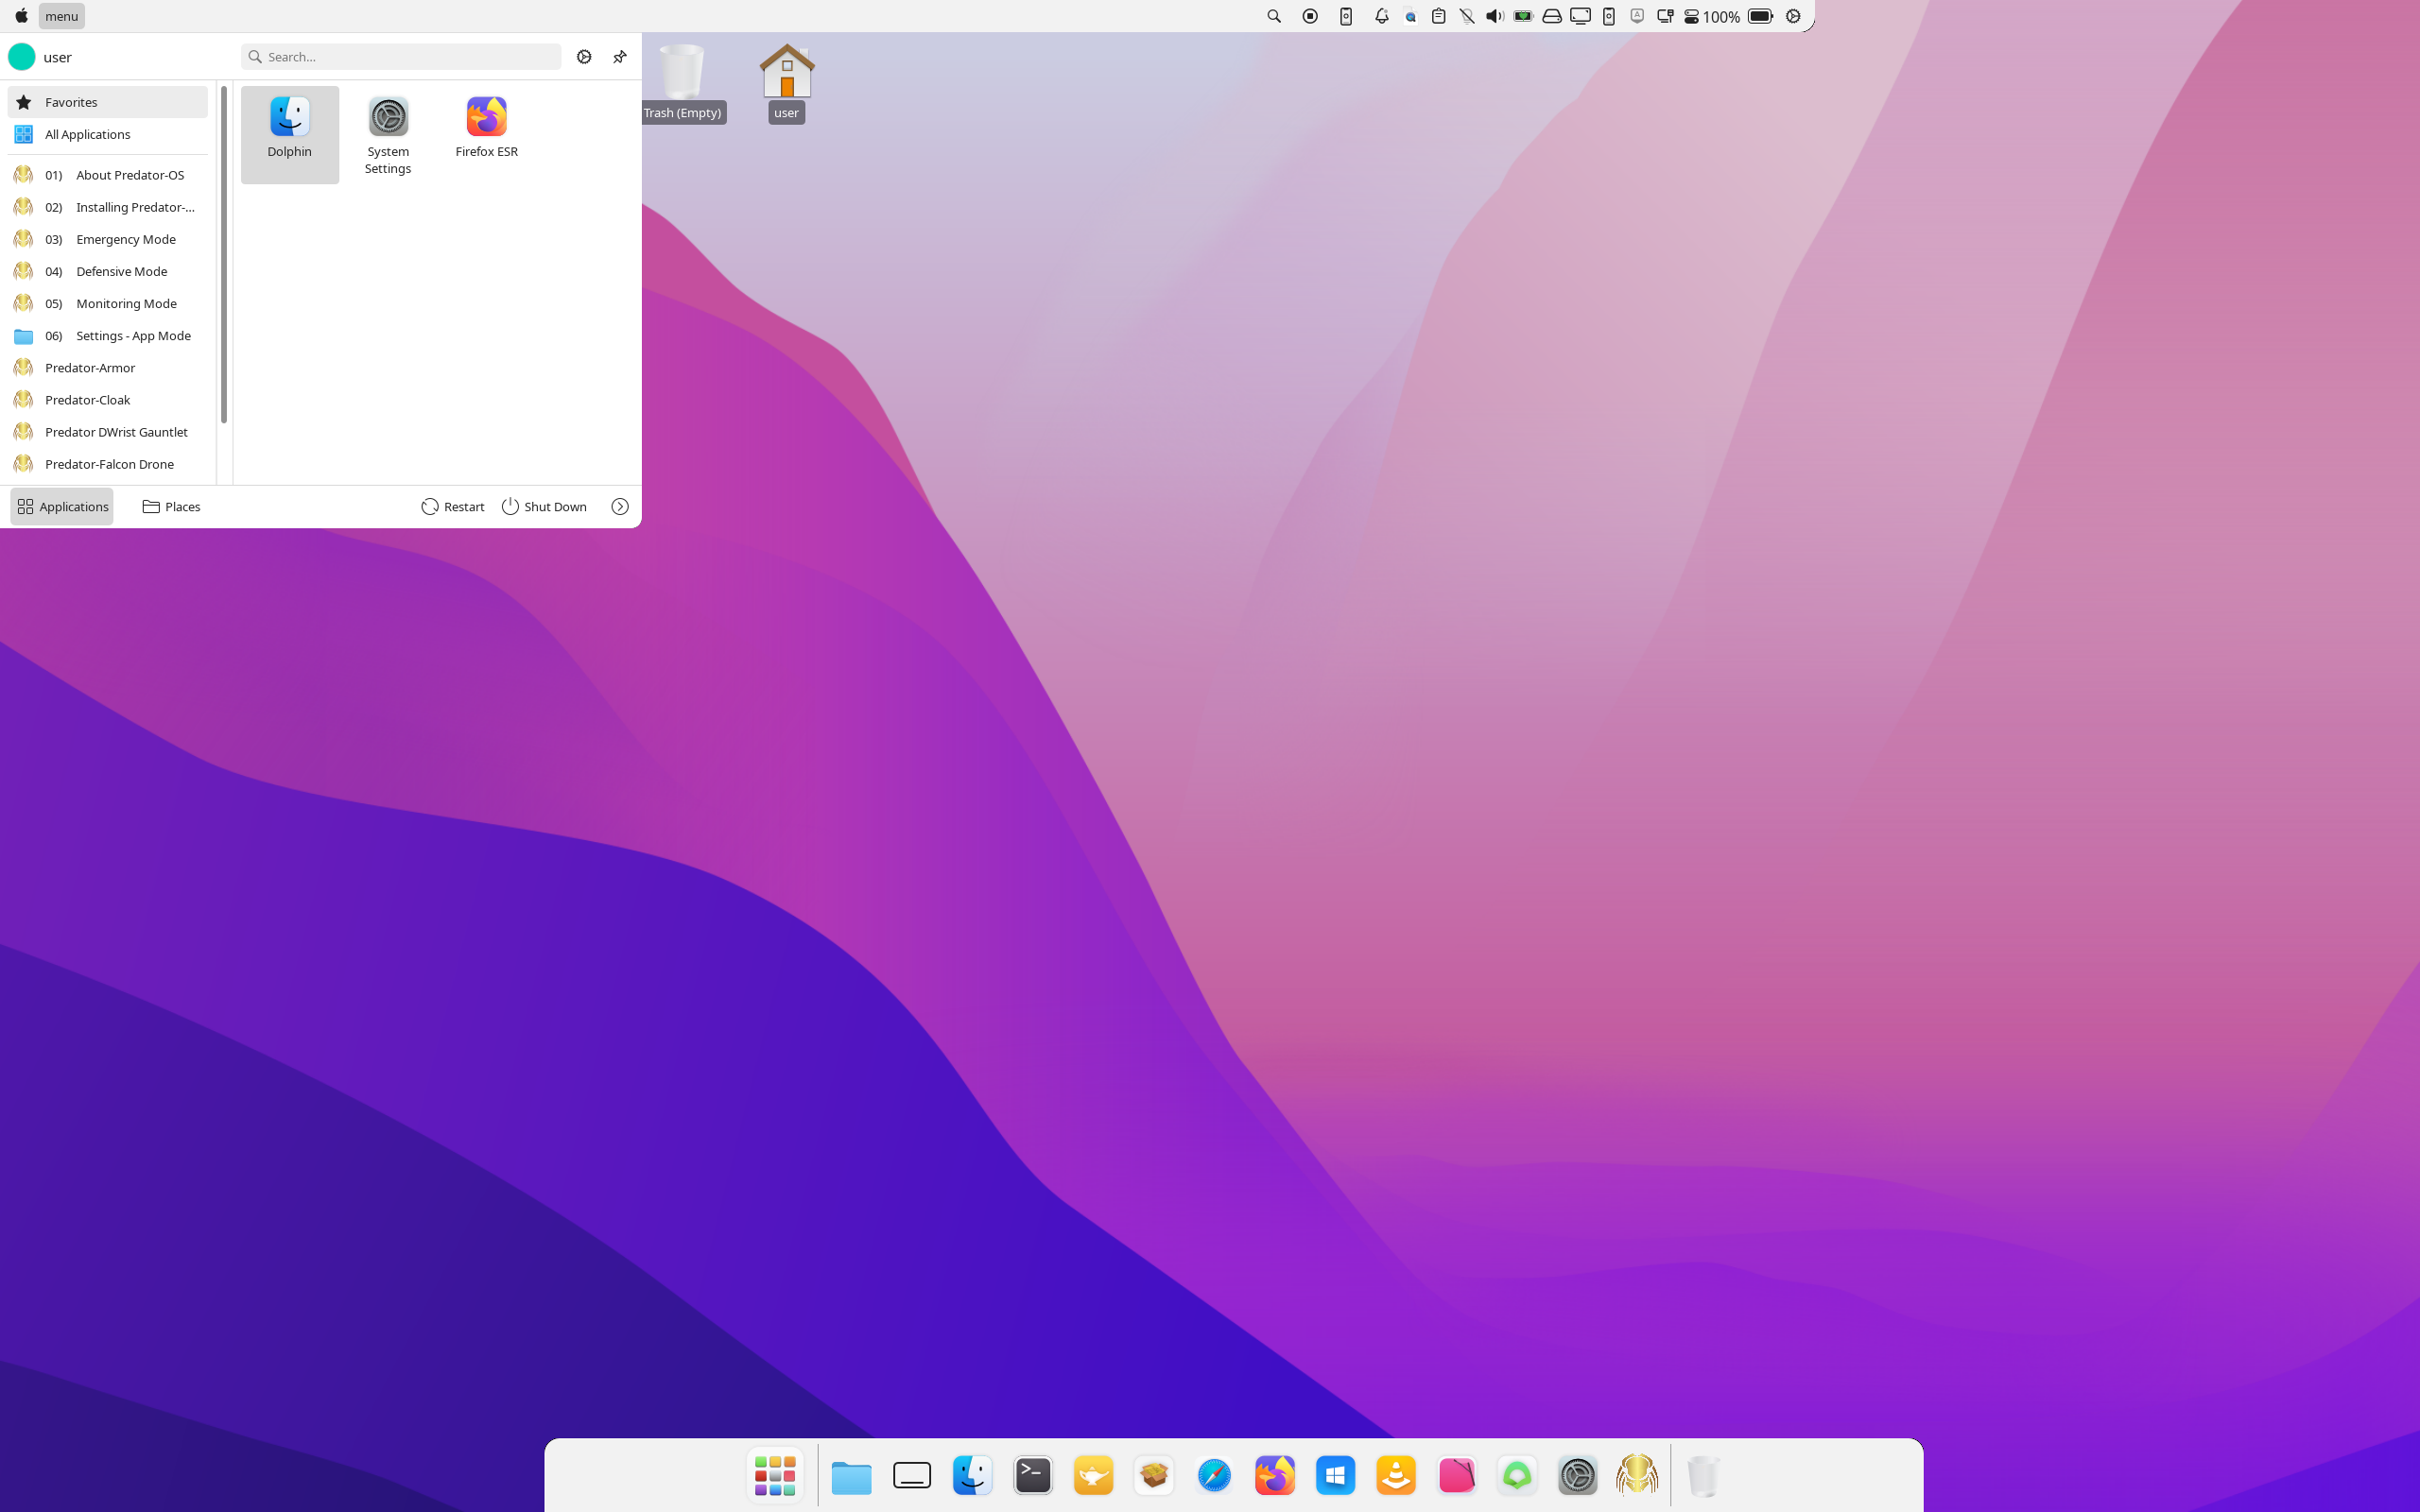Click the Shut Down button
Image resolution: width=2420 pixels, height=1512 pixels.
click(544, 507)
